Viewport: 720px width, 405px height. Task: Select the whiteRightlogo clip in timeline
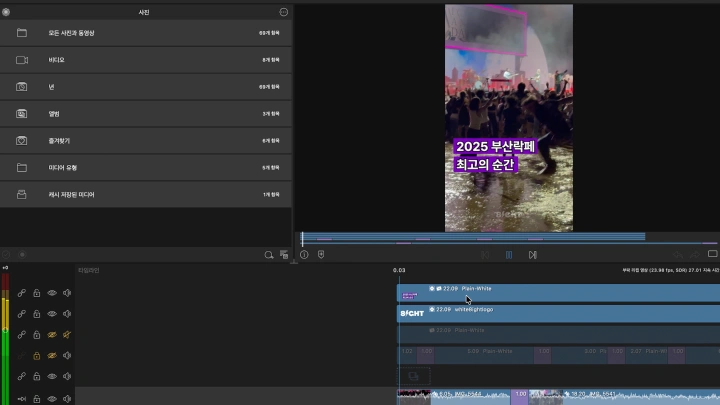(x=560, y=313)
